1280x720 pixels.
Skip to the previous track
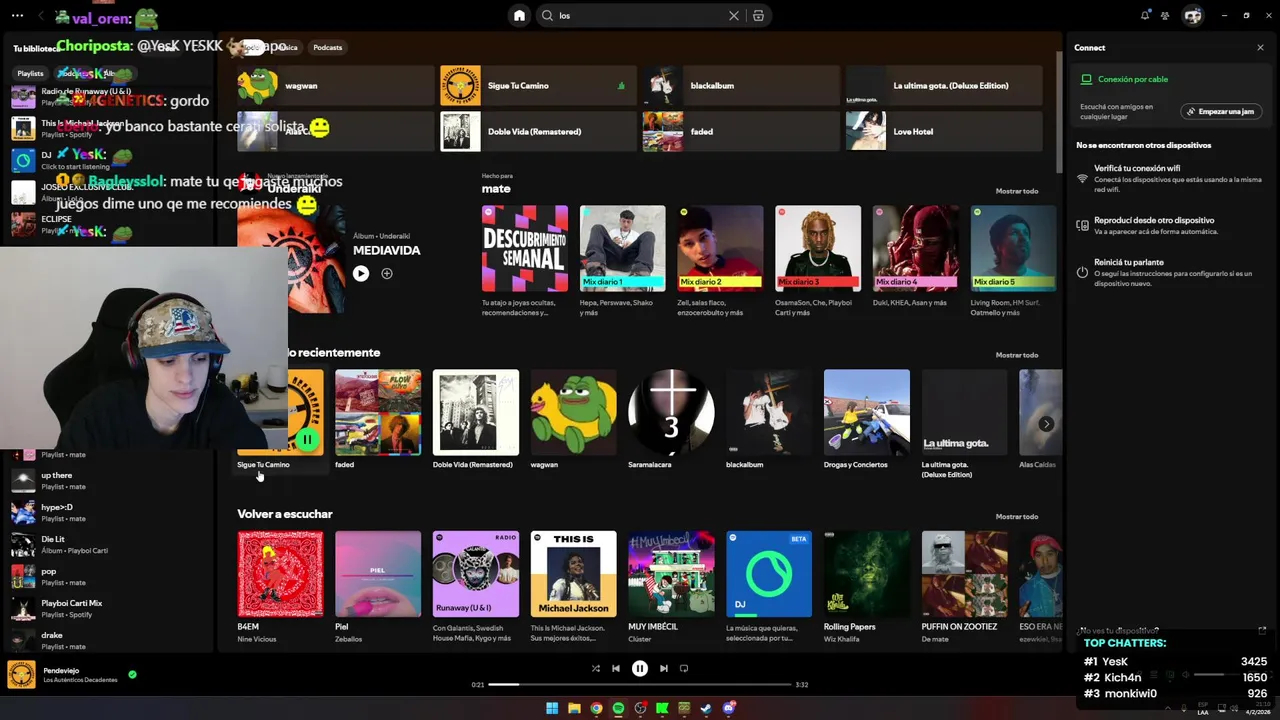pyautogui.click(x=616, y=668)
